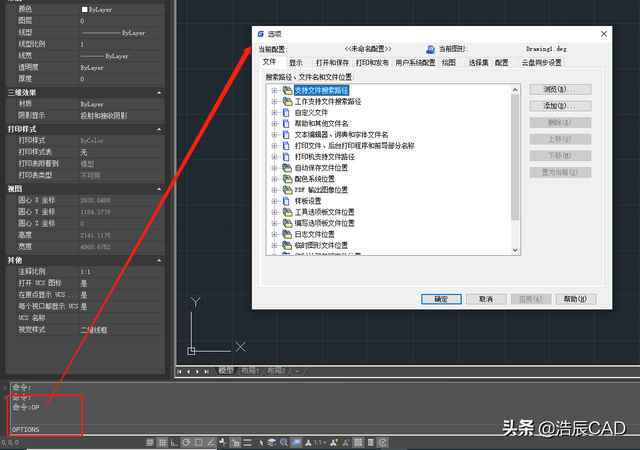Screen dimensions: 640x450
Task: Click stacked layers icon in status bar
Action: pyautogui.click(x=271, y=442)
